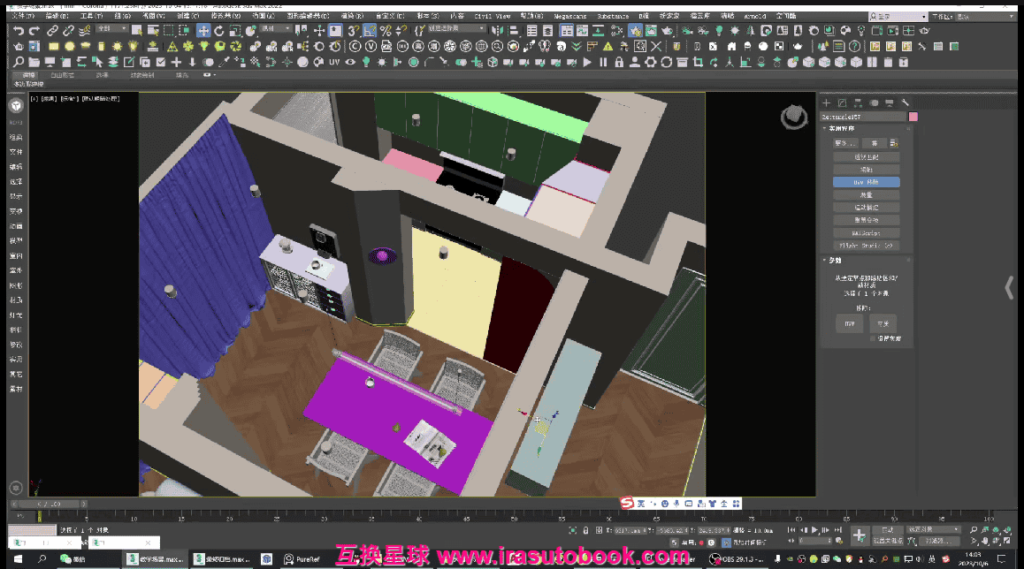
Task: Open the arnold menu
Action: click(x=754, y=16)
